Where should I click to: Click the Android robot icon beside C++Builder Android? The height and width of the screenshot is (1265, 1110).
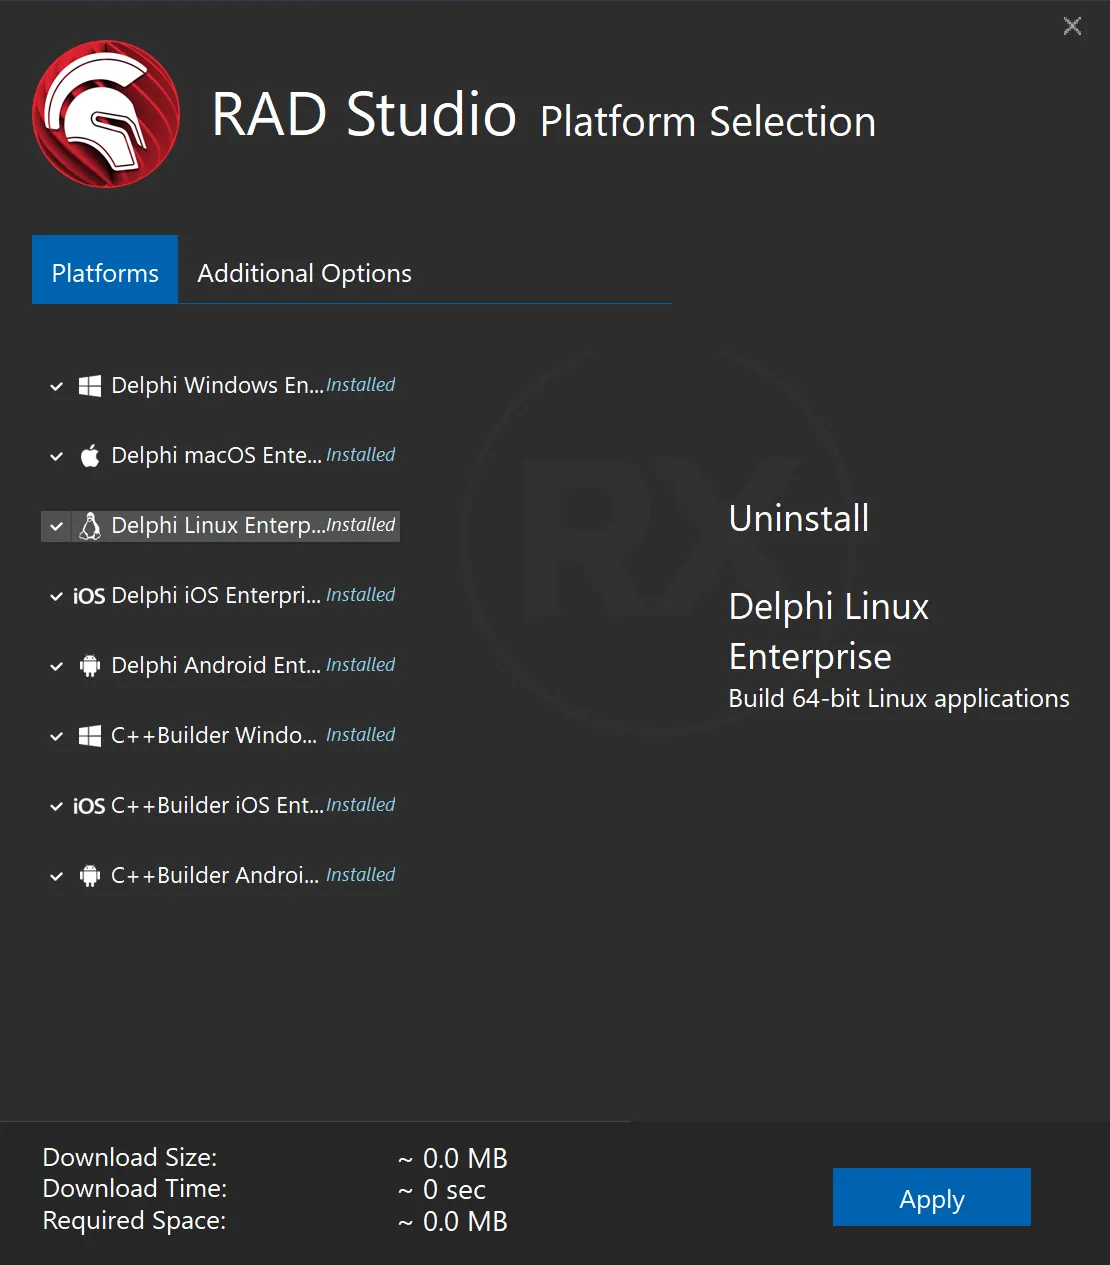tap(90, 876)
